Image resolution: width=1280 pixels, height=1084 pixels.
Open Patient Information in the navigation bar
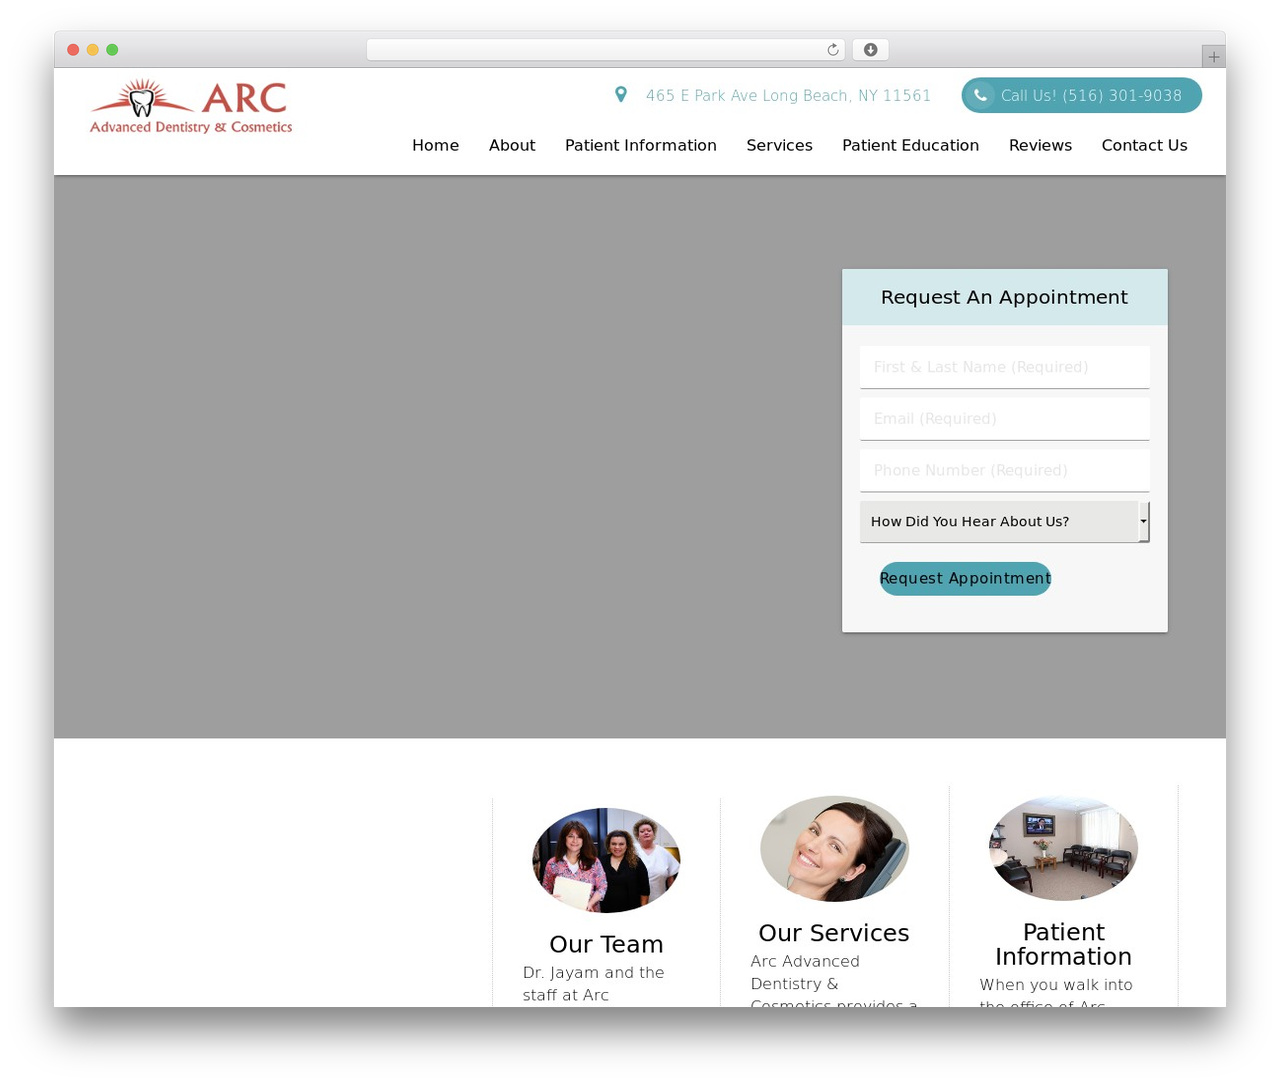coord(641,146)
